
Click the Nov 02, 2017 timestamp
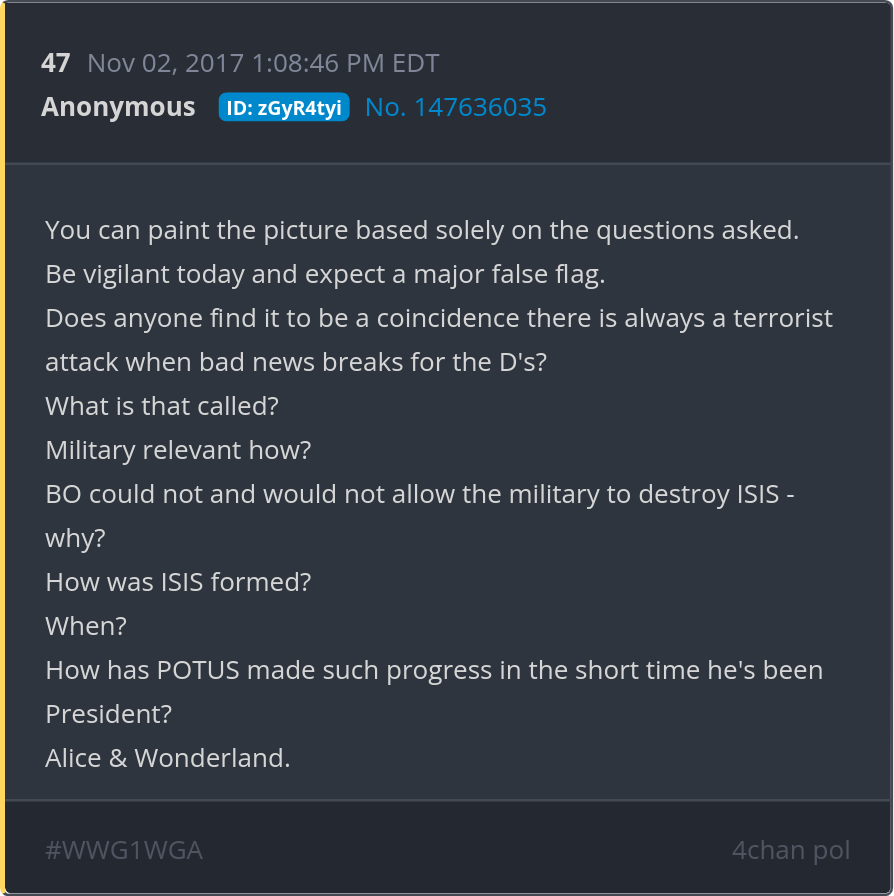point(263,64)
